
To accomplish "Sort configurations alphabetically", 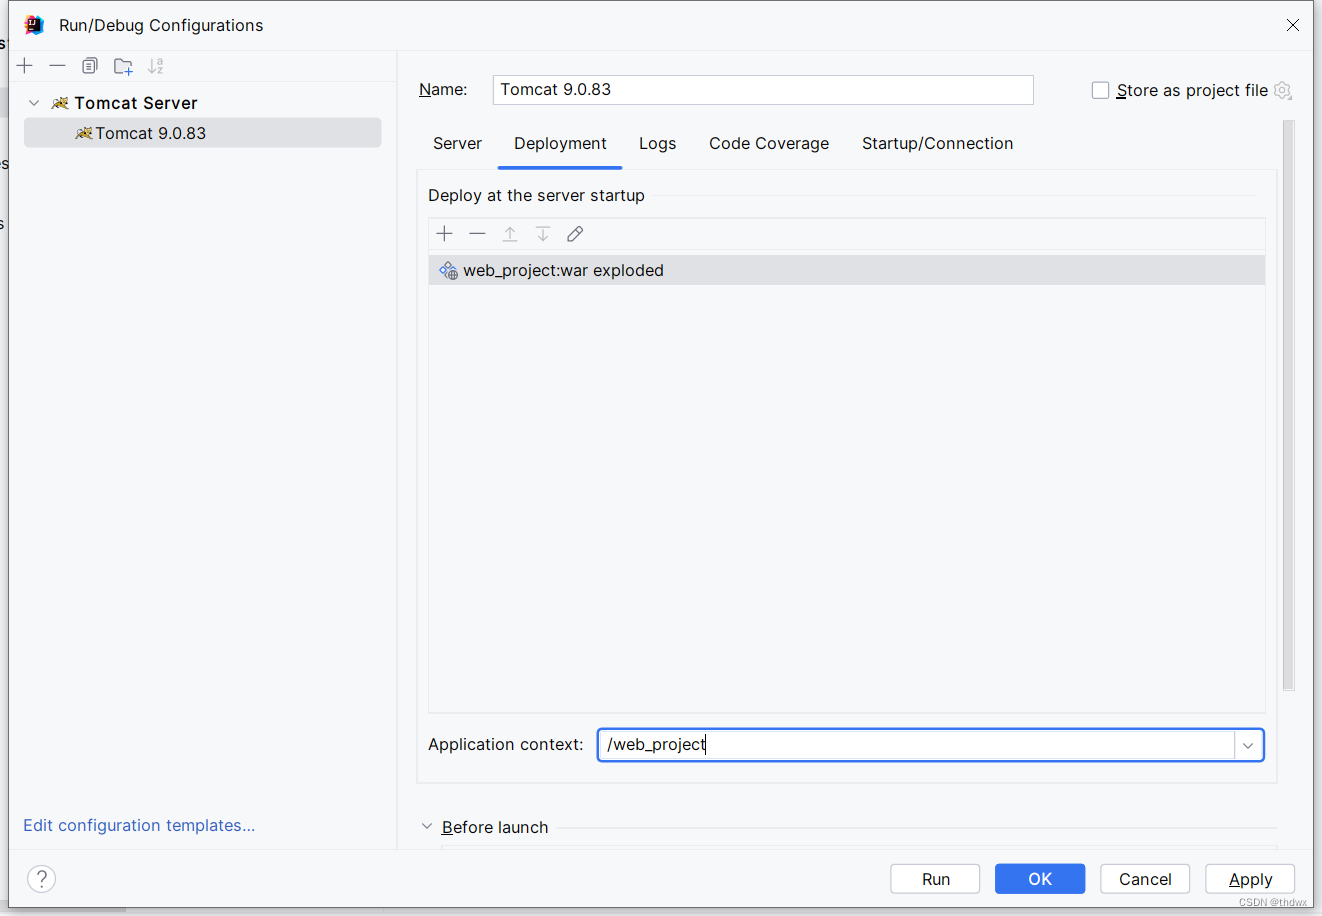I will [156, 66].
